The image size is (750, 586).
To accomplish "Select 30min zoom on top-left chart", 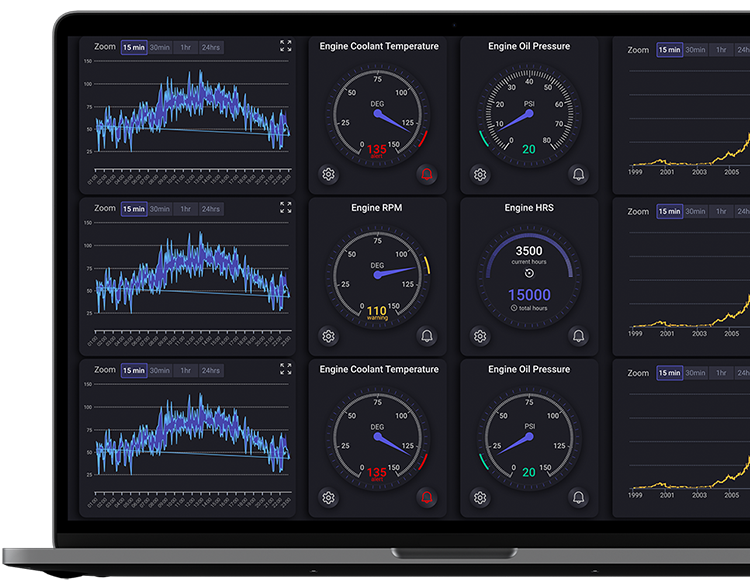I will coord(160,47).
